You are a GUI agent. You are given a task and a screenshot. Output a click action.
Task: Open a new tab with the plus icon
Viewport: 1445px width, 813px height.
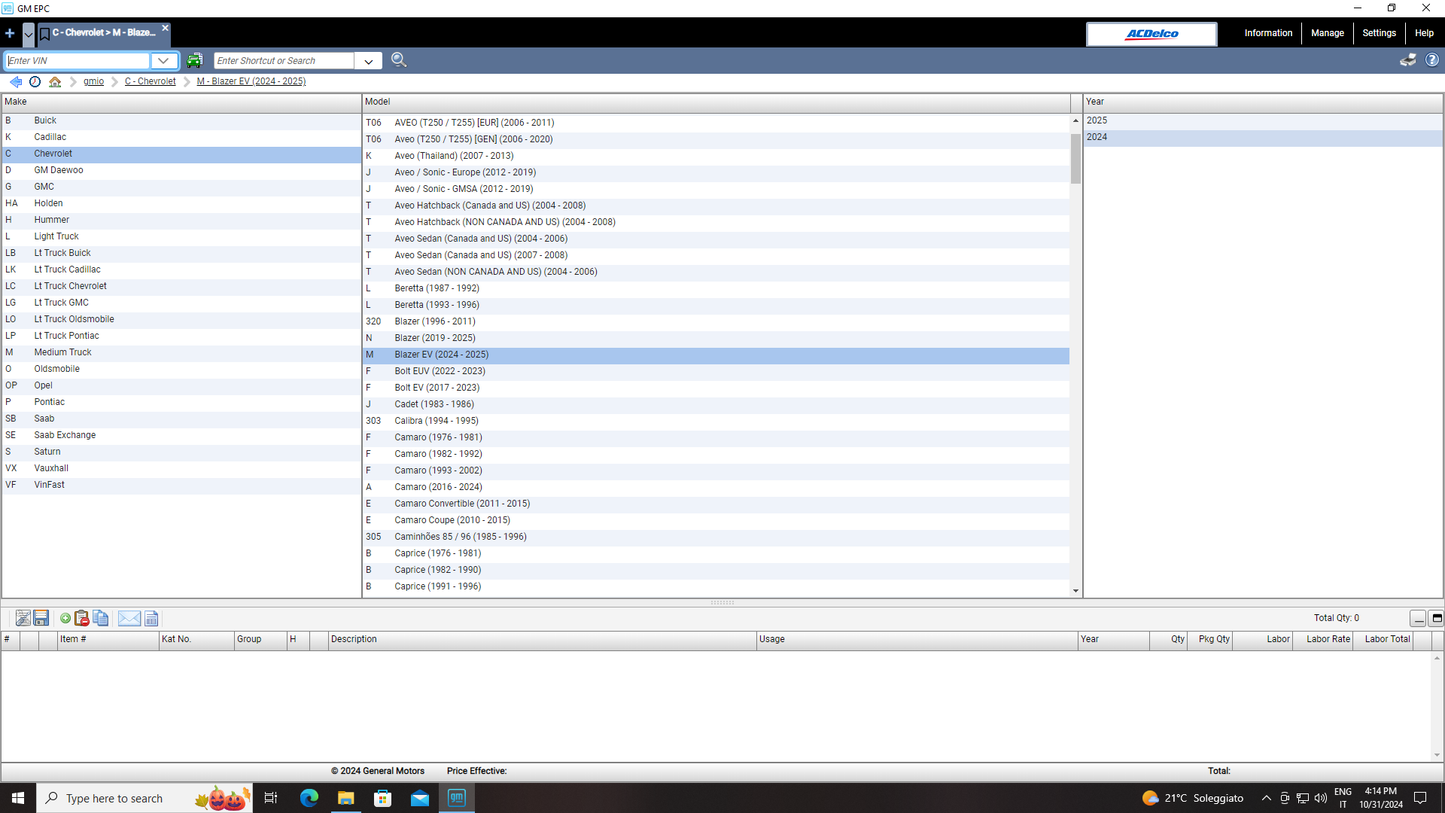click(10, 33)
